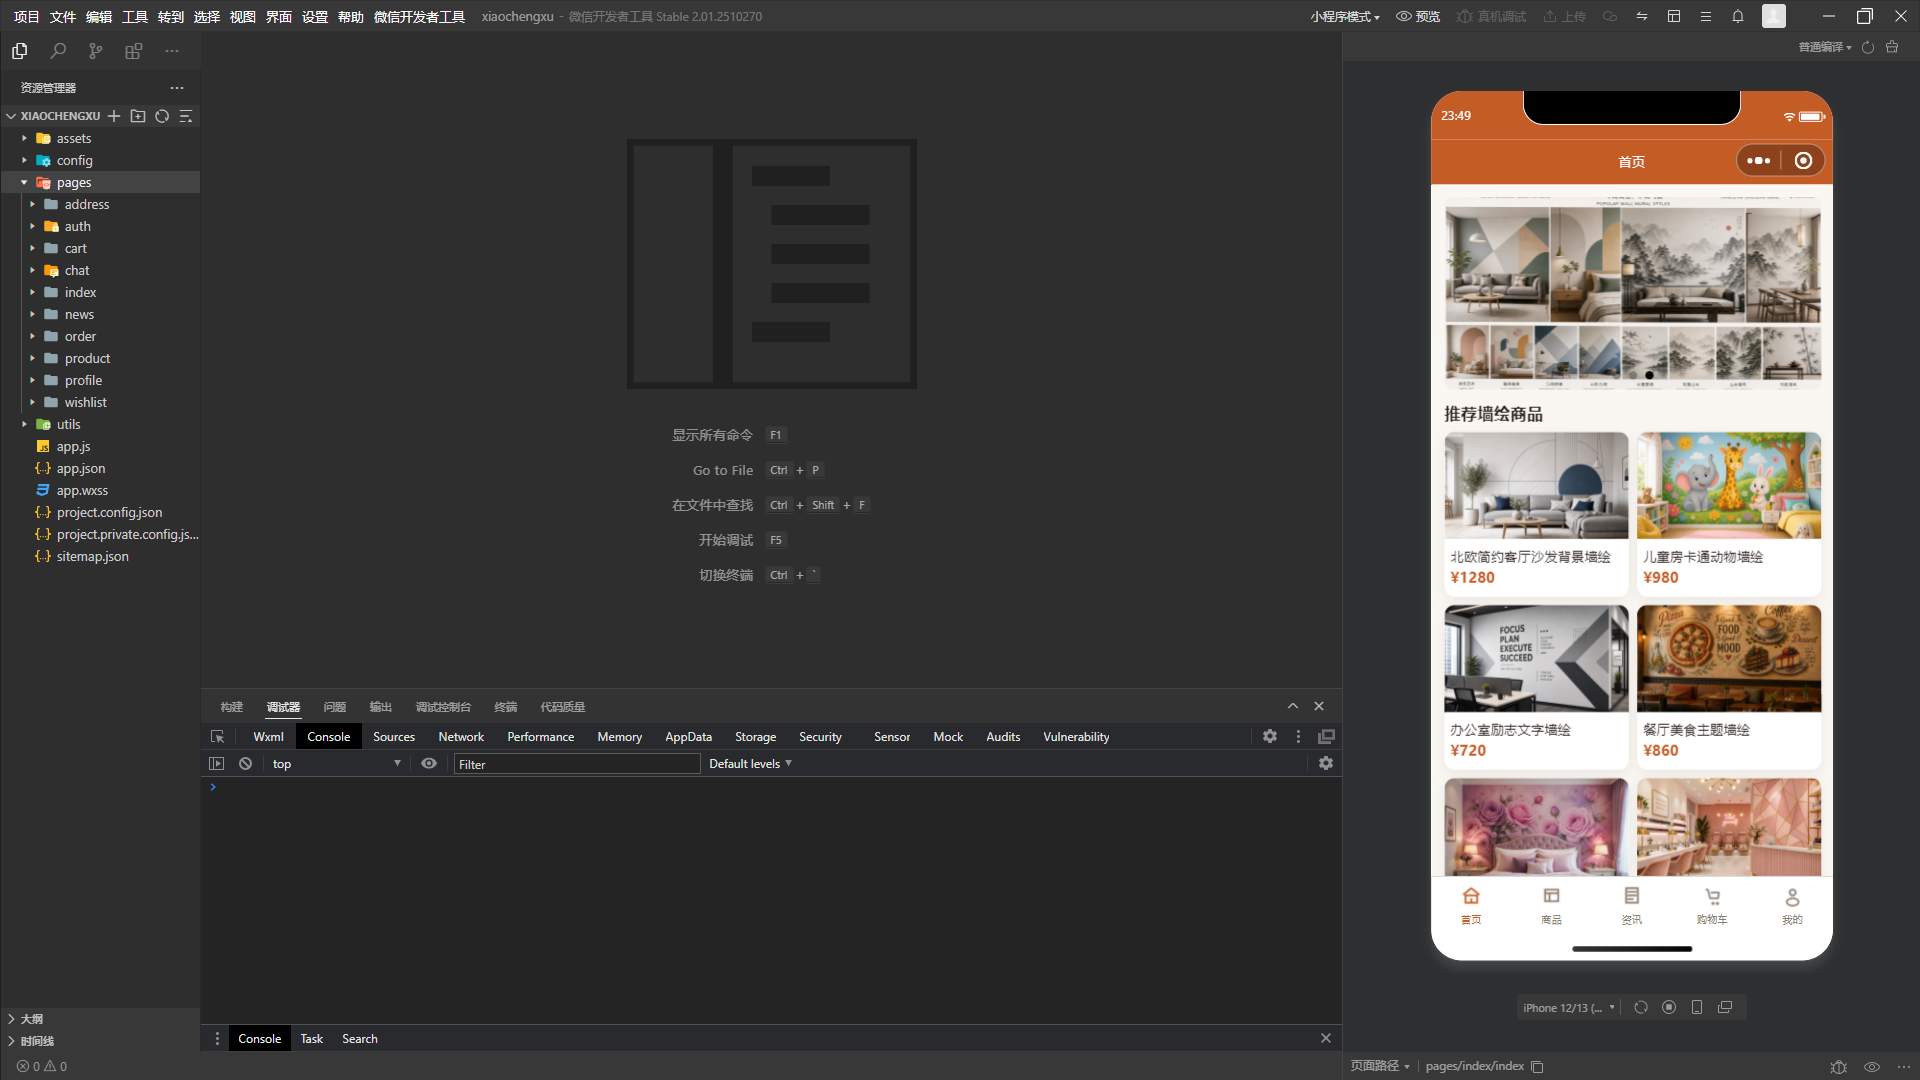Switch to the Network tab

click(461, 737)
